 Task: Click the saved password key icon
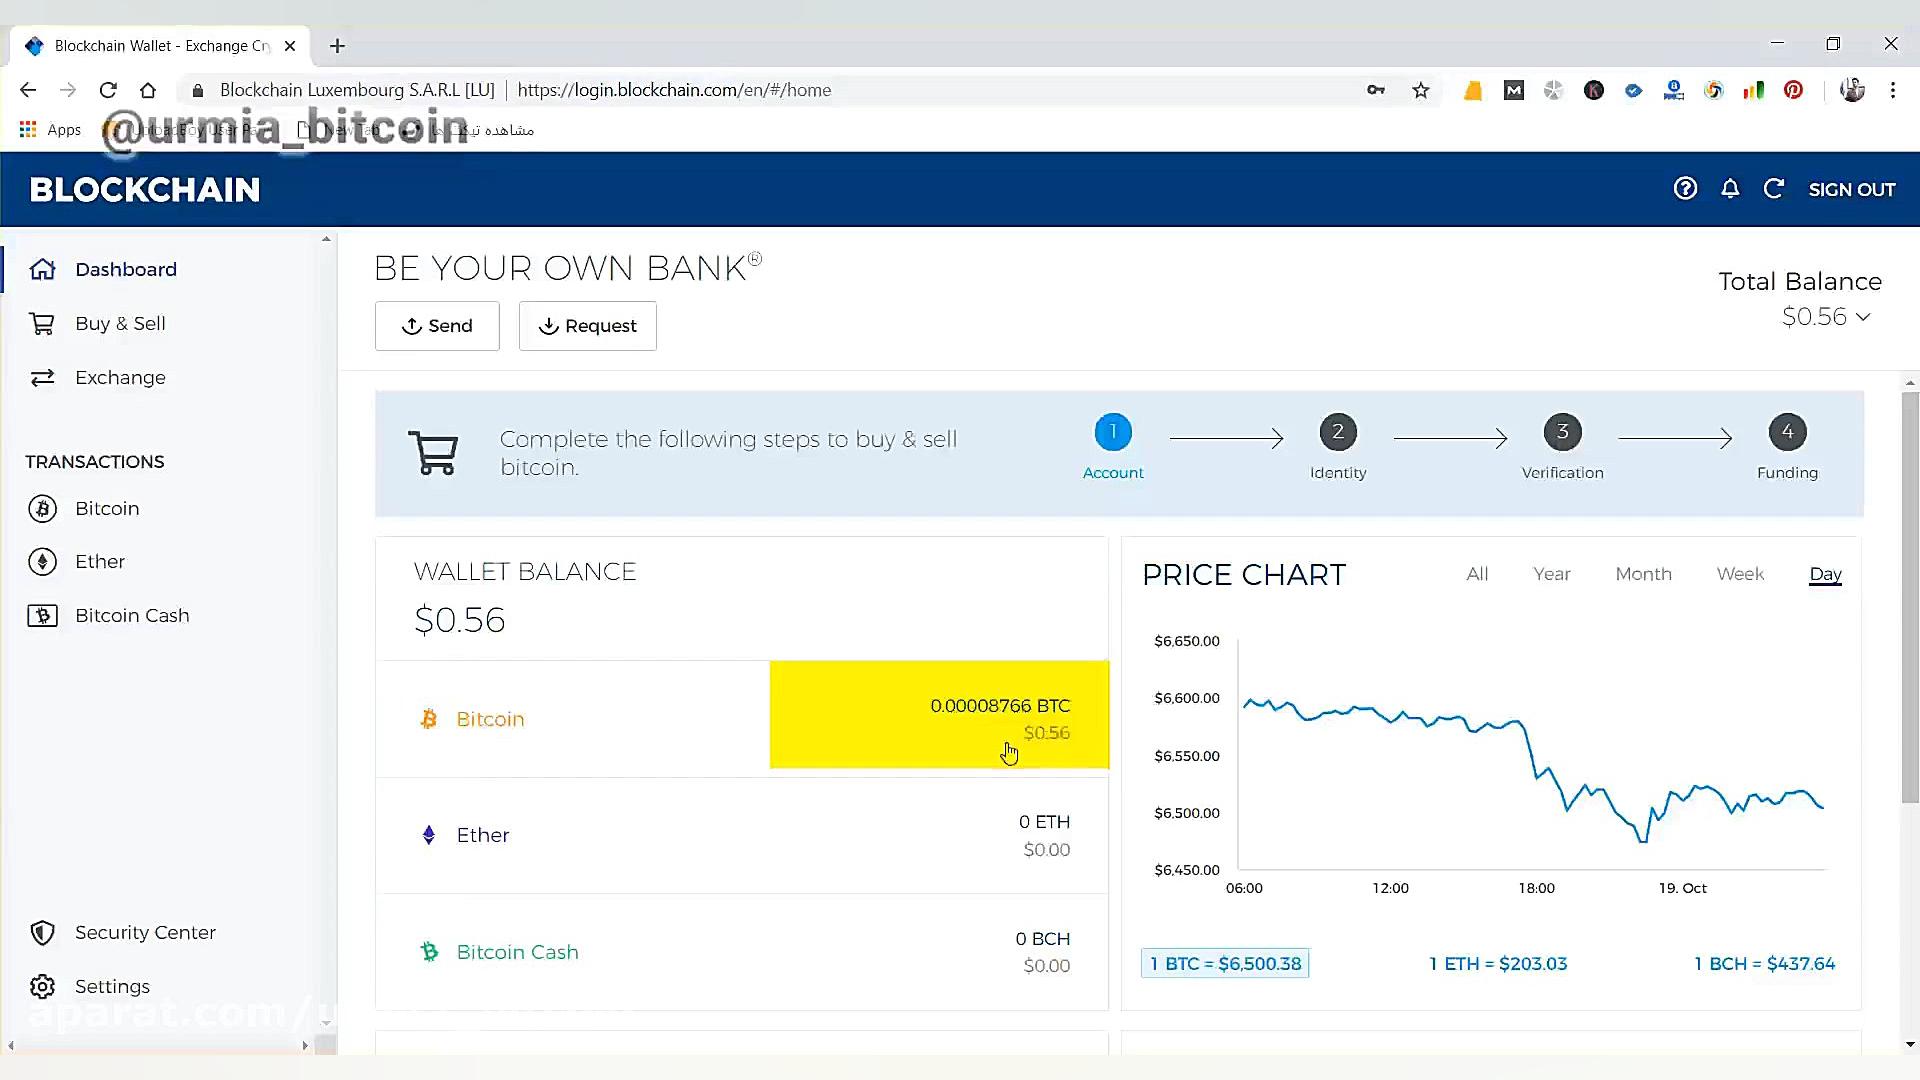pyautogui.click(x=1376, y=90)
